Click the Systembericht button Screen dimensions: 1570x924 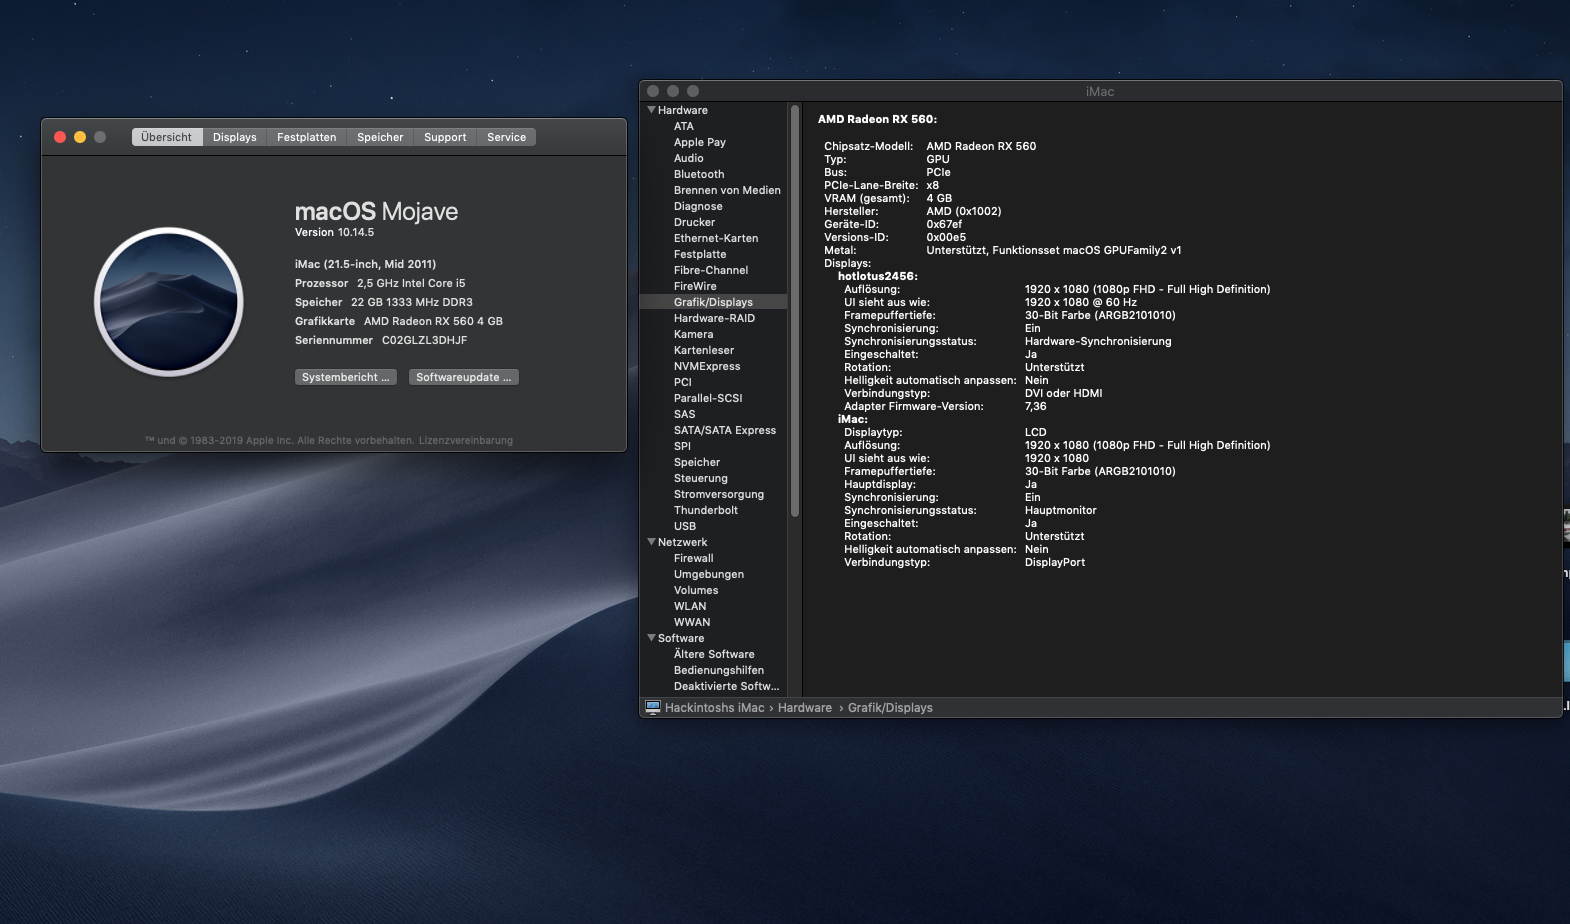346,377
